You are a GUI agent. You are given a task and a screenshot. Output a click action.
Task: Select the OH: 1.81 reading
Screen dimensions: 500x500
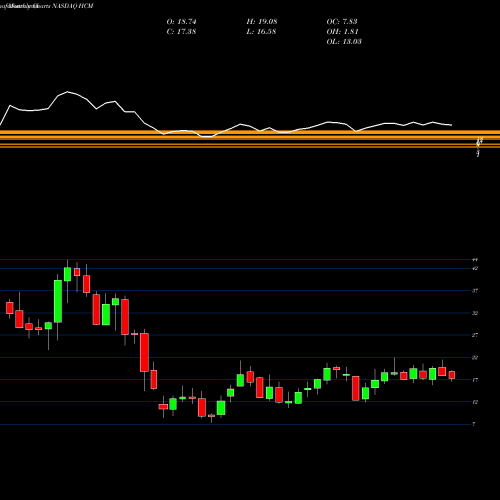coord(342,32)
